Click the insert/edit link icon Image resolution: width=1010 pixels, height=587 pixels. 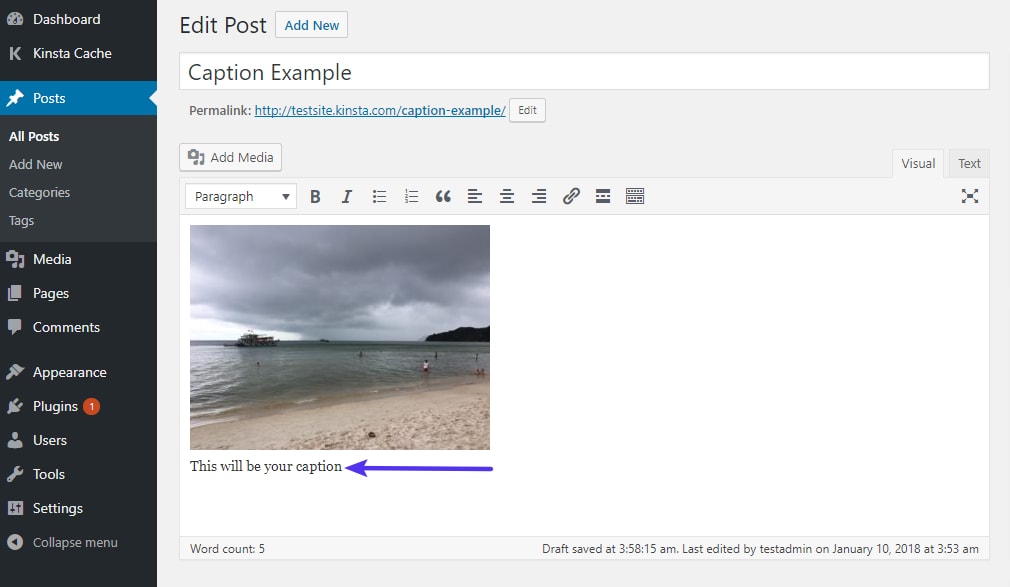(571, 197)
